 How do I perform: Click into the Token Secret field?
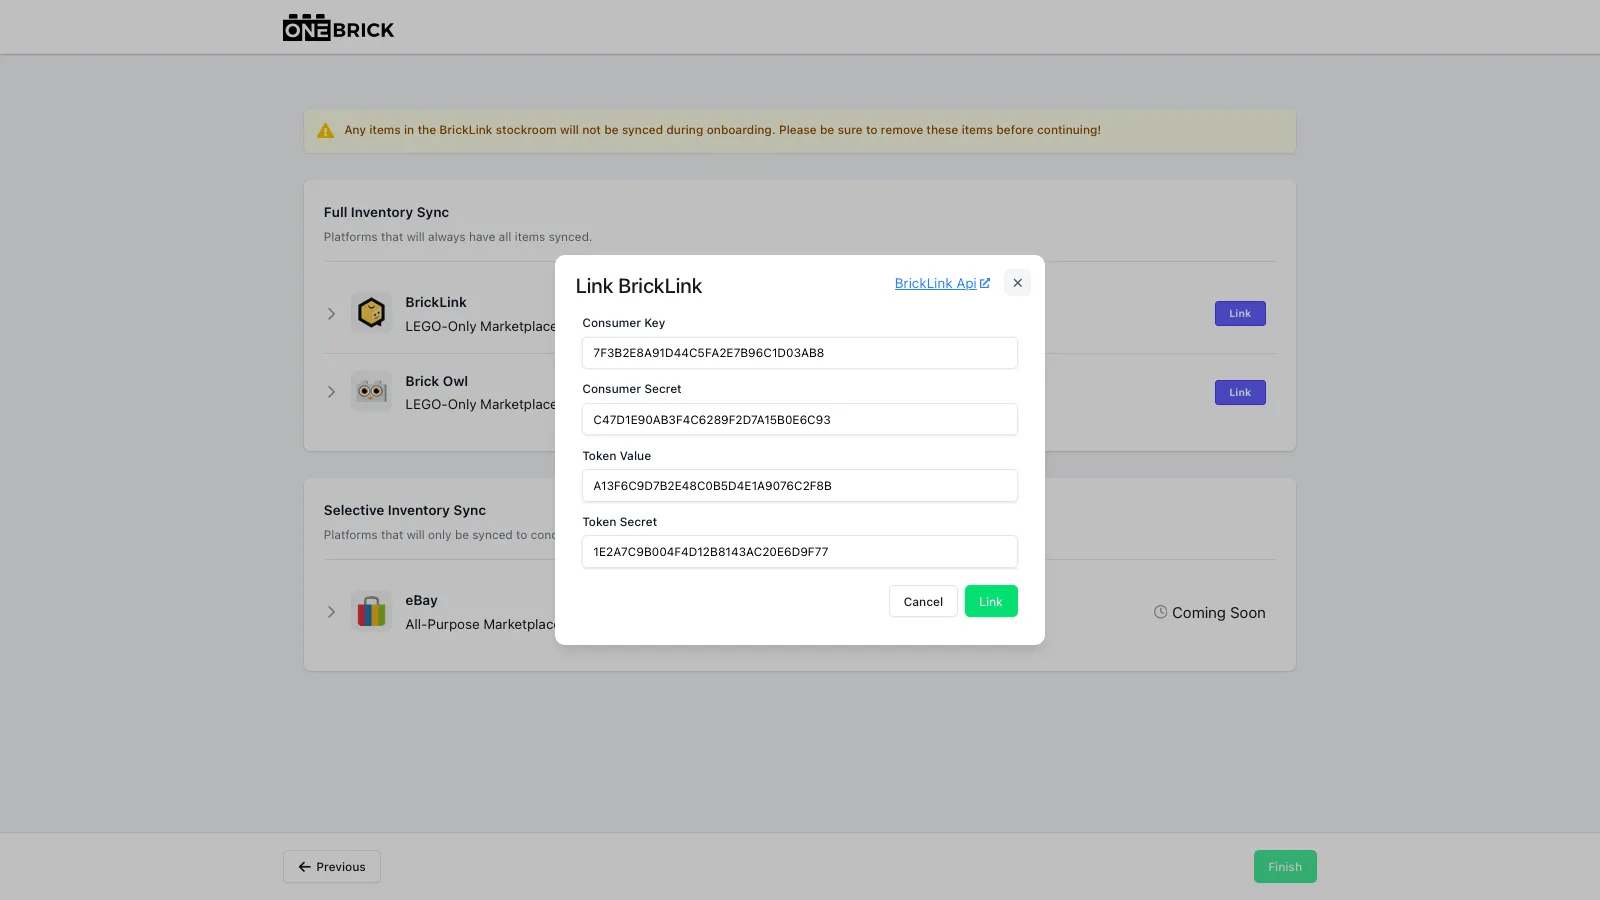(x=800, y=551)
